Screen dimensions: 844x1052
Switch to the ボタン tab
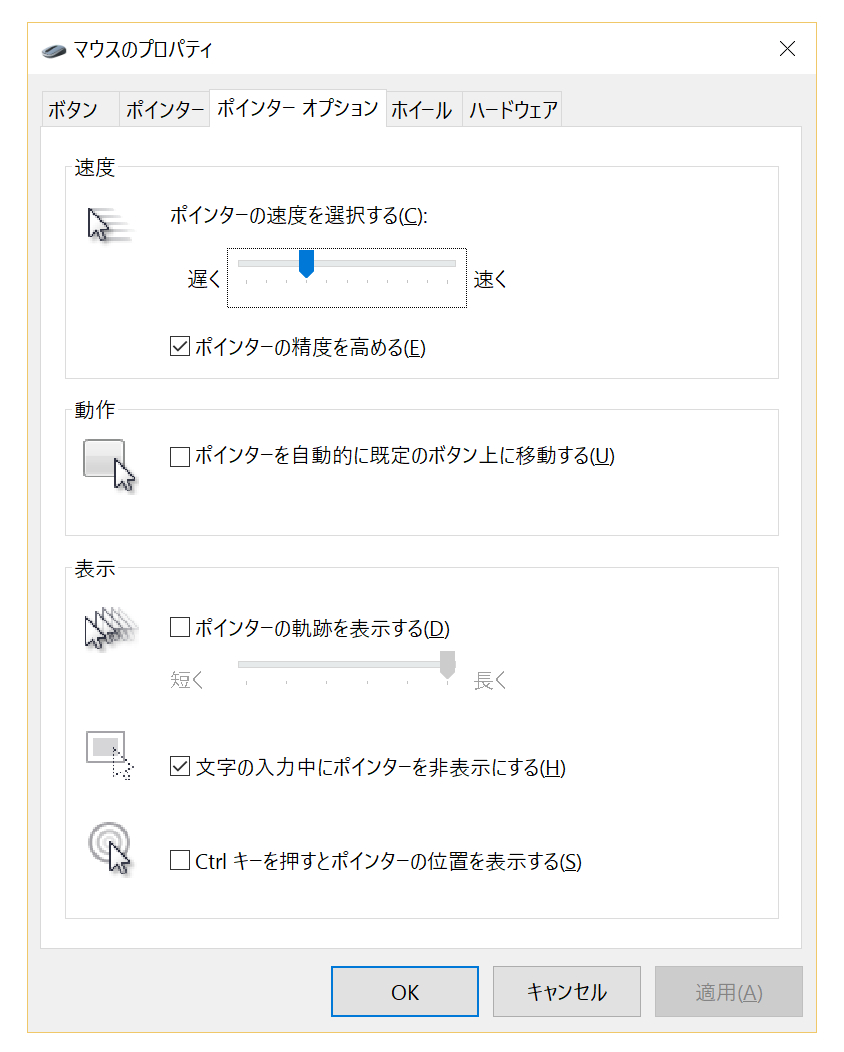73,110
